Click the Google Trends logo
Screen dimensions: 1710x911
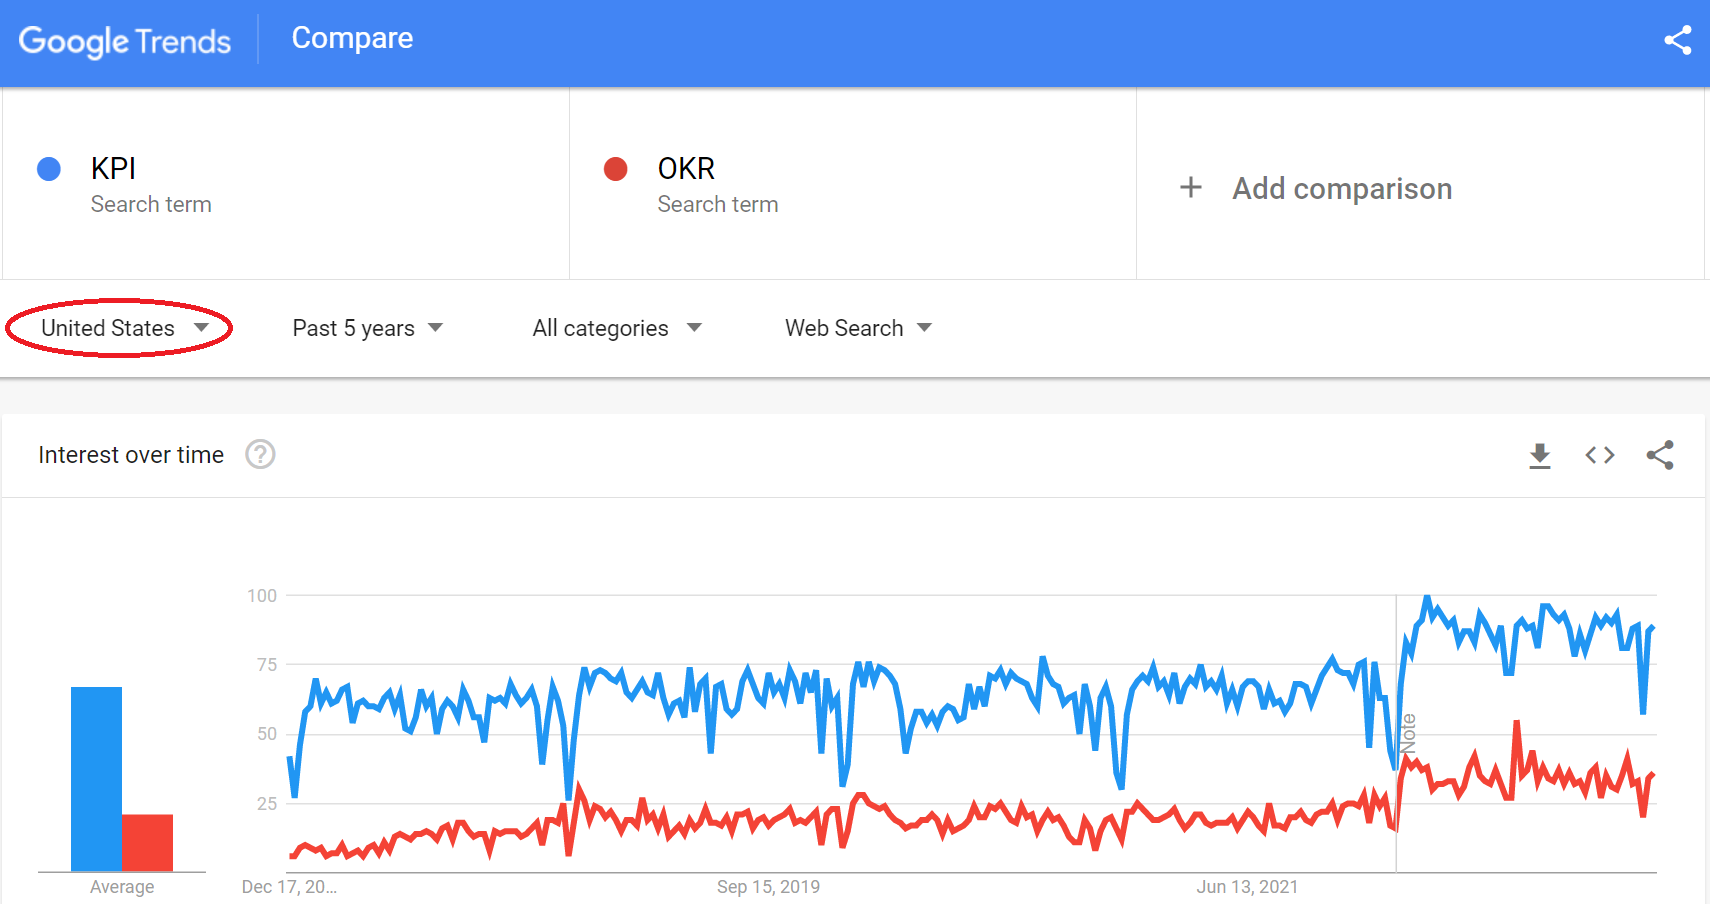[125, 41]
